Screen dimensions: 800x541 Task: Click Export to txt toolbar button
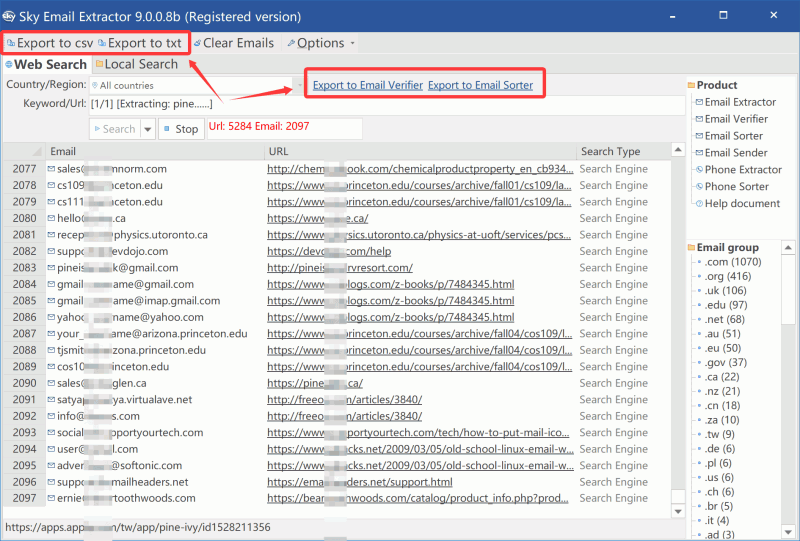pos(140,43)
